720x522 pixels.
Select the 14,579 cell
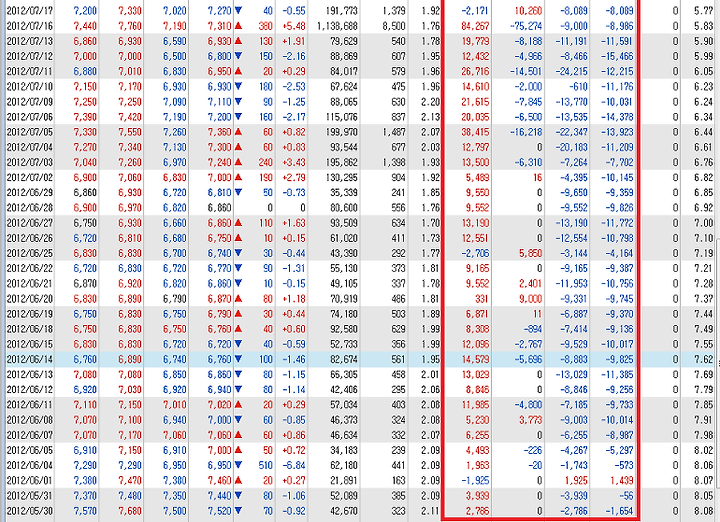tap(475, 359)
